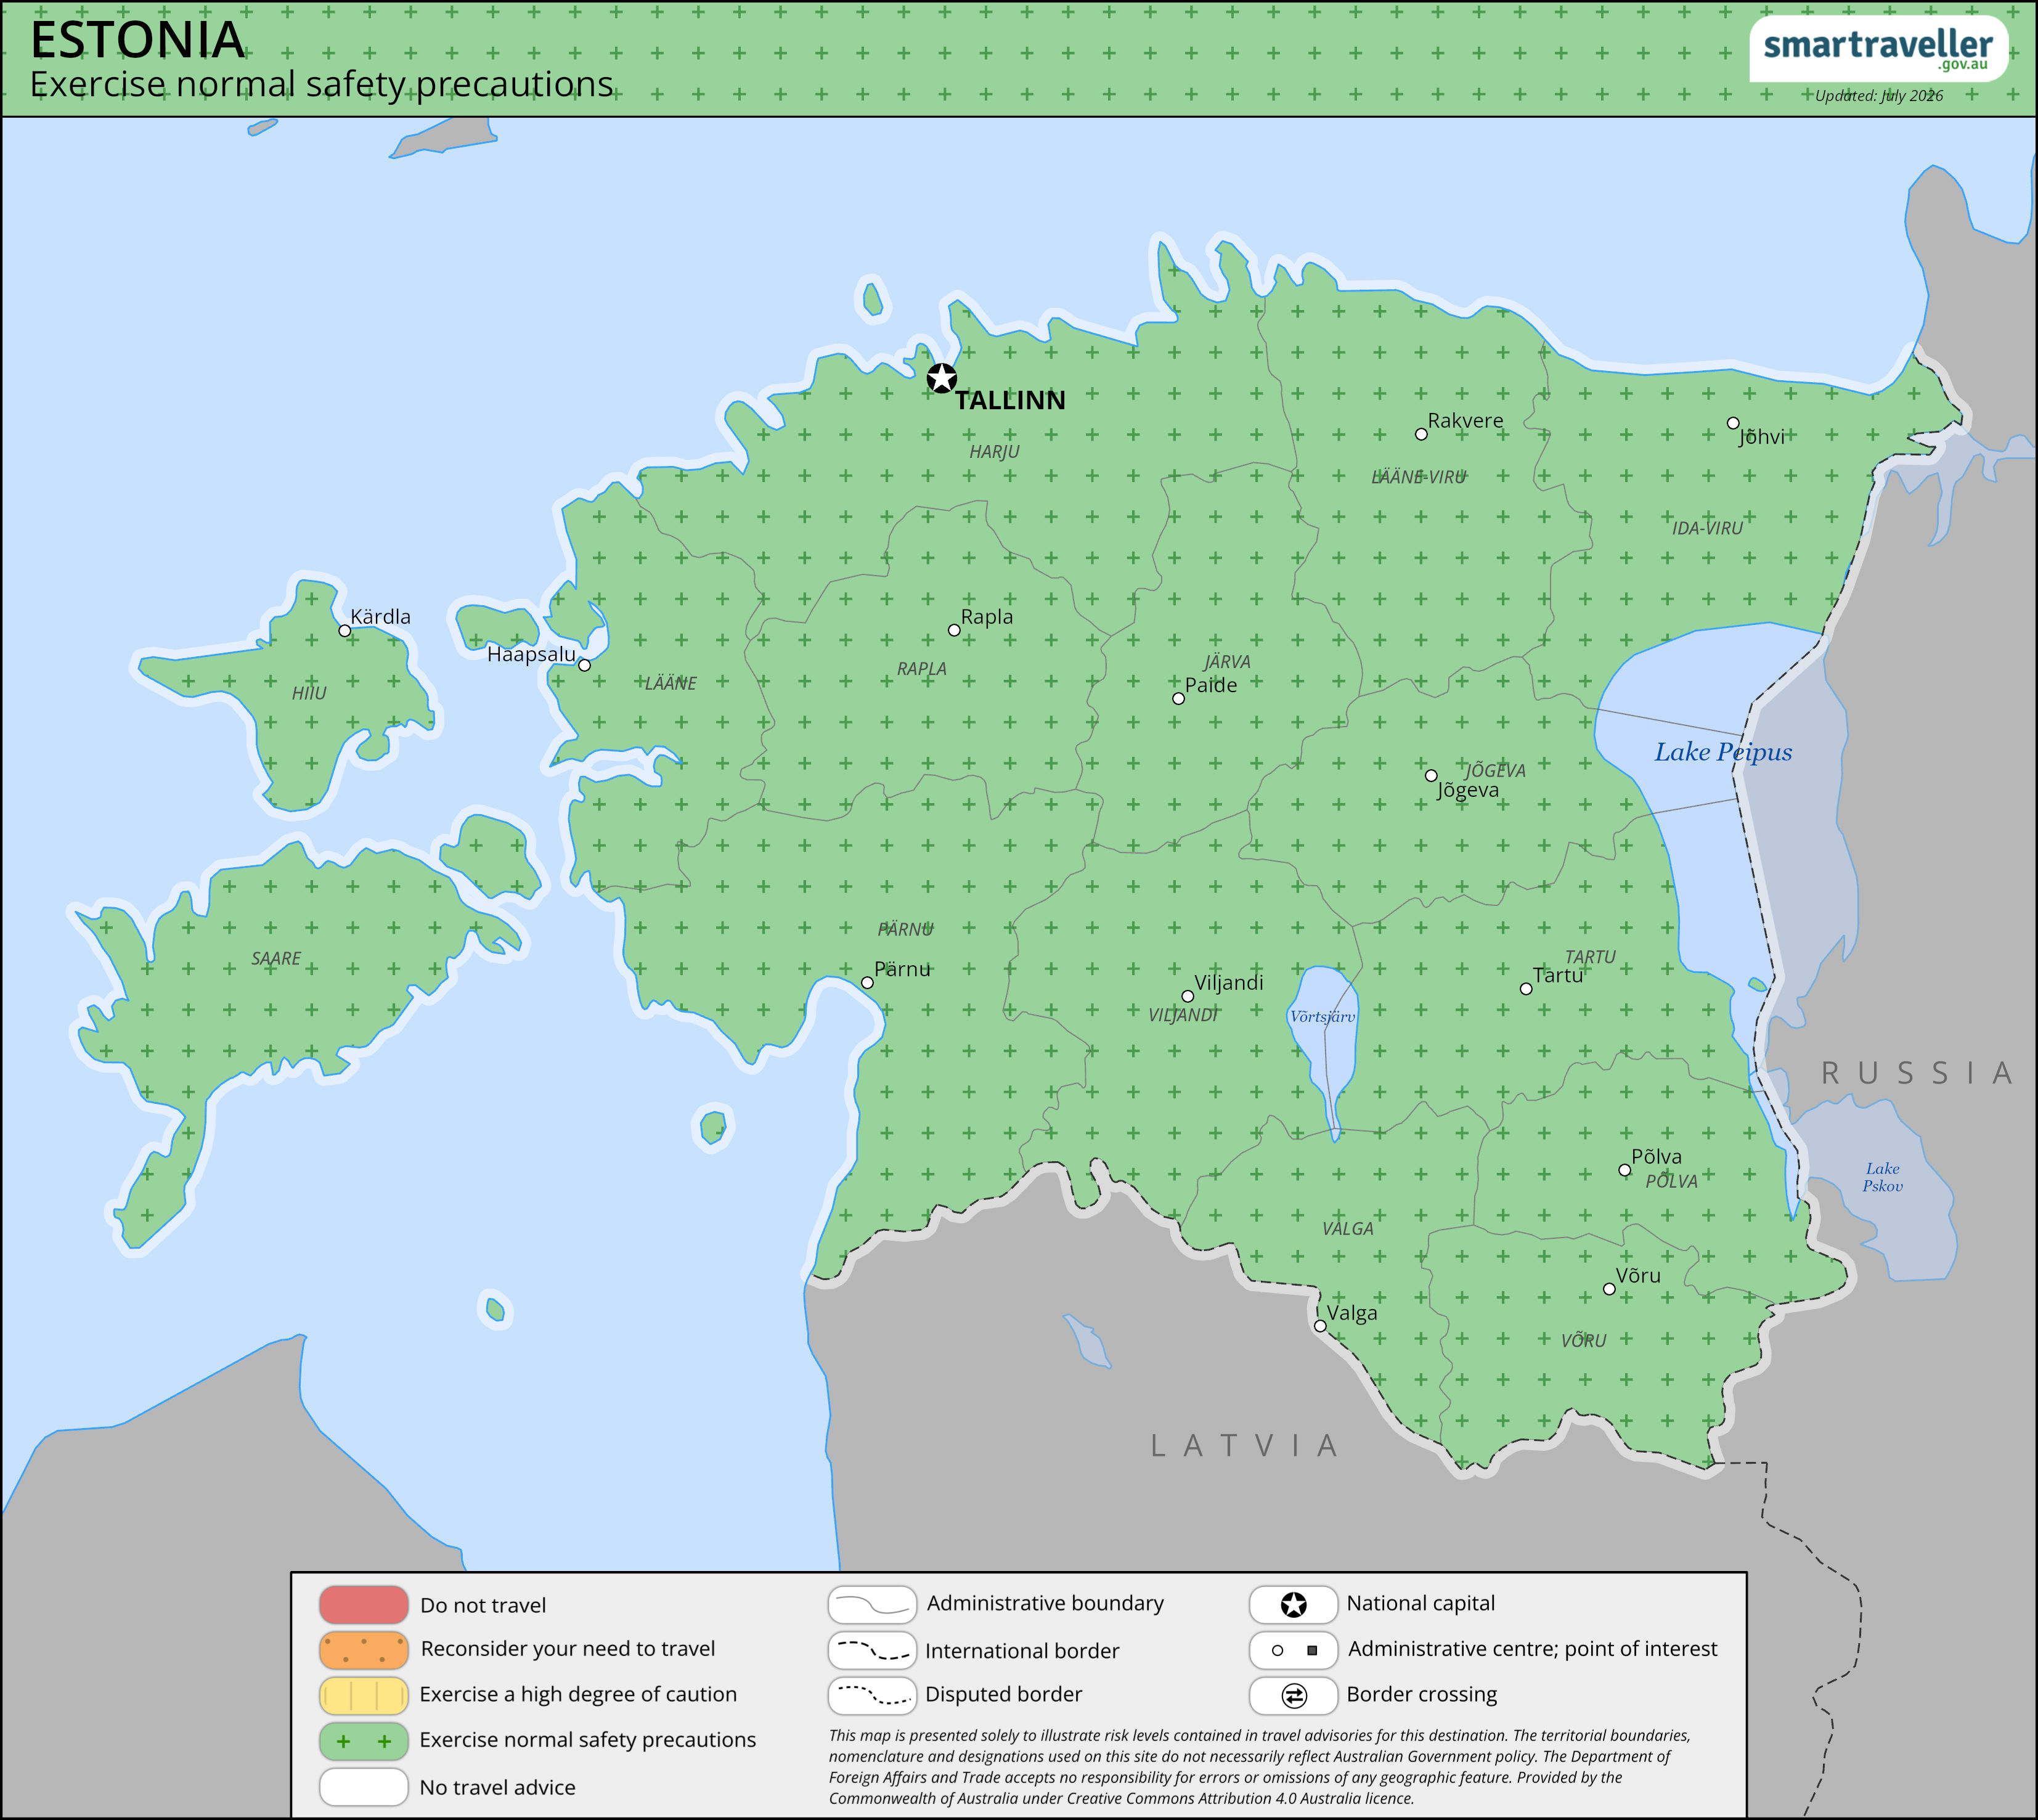Click the Lake Pskov label
Screen dimensions: 2038x1820
click(1882, 1177)
